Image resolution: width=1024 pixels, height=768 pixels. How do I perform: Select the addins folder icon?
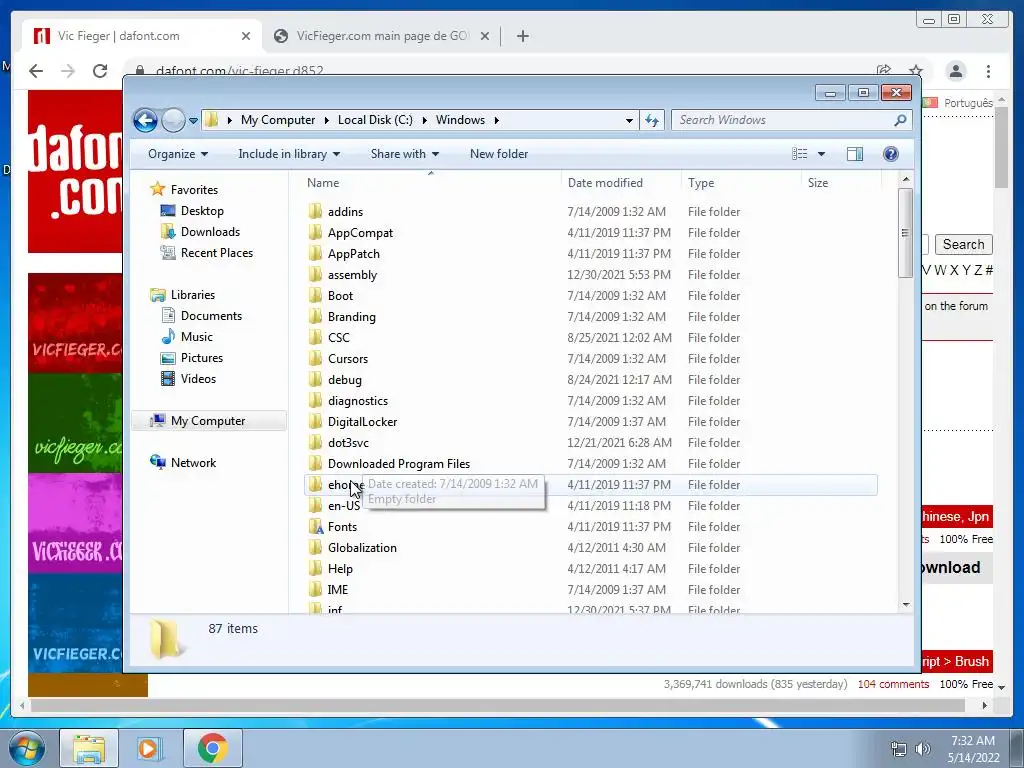pyautogui.click(x=315, y=211)
